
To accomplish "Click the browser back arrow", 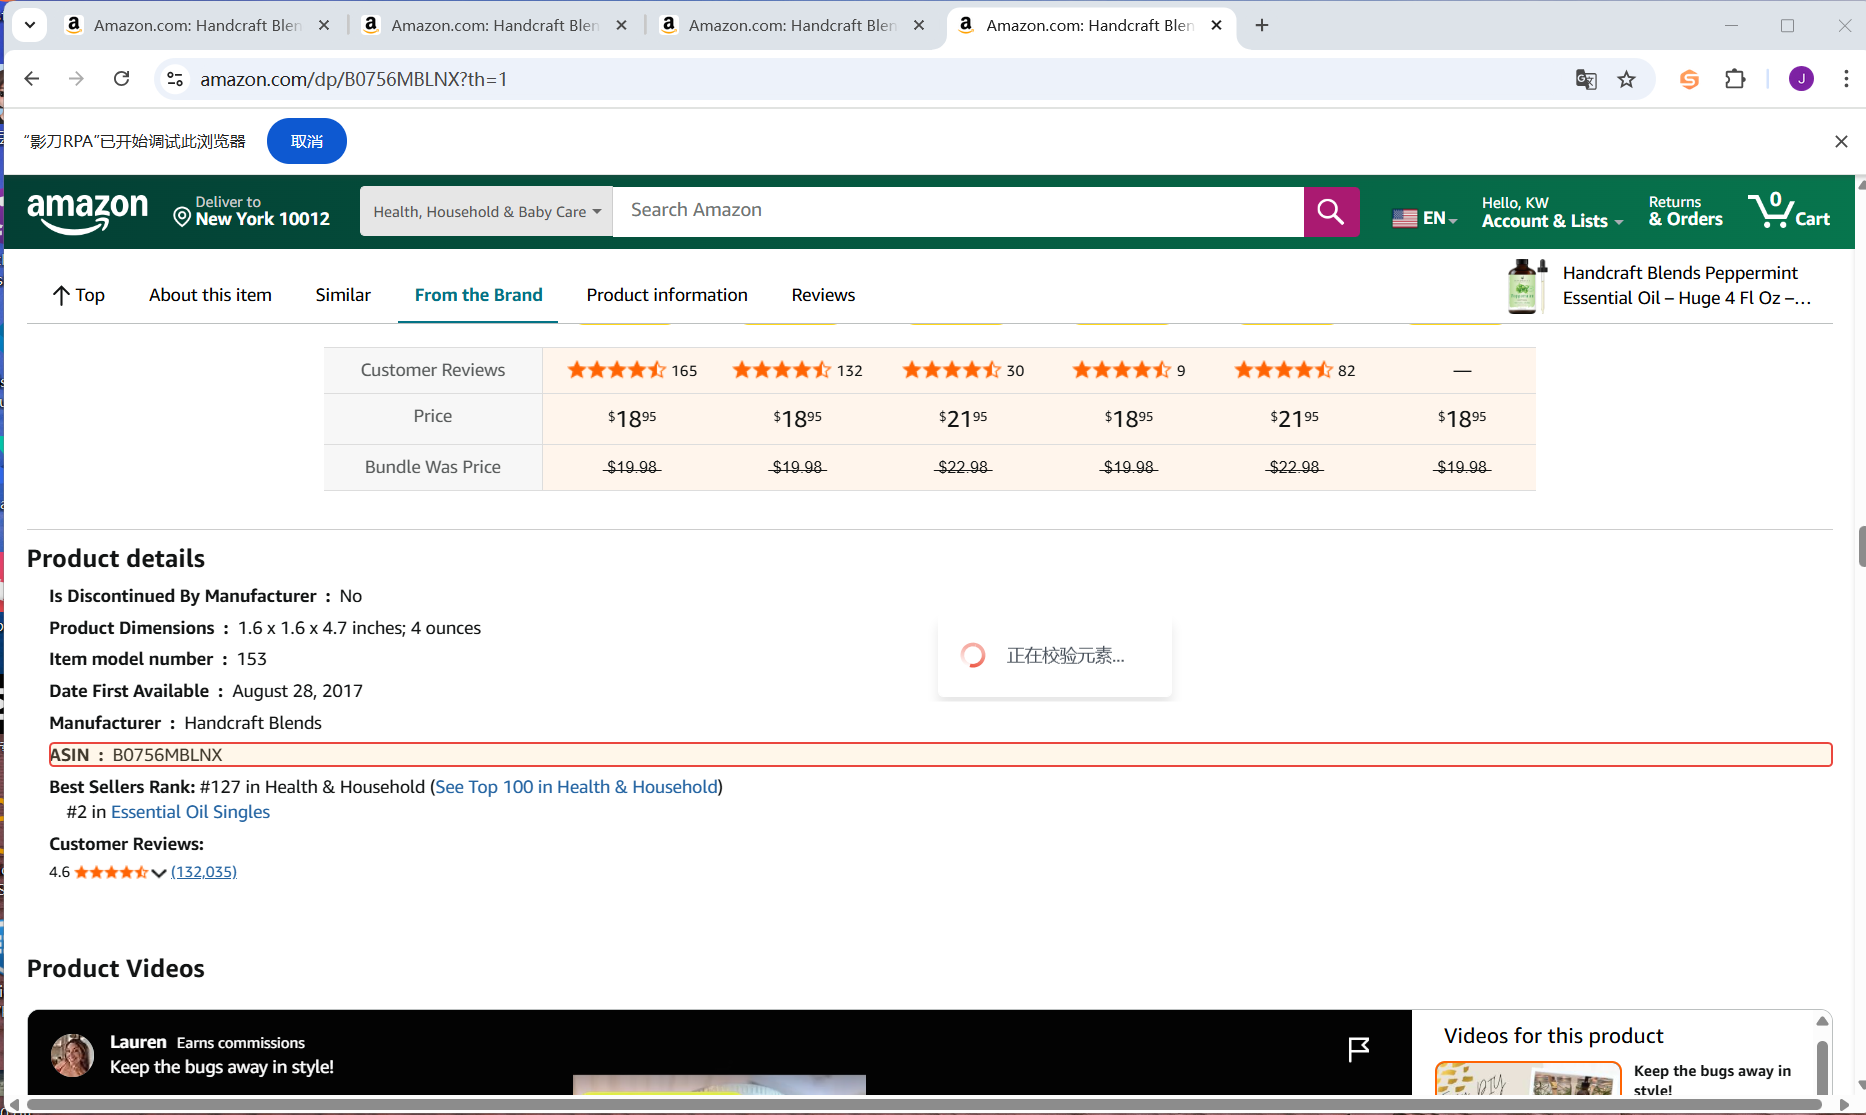I will pos(32,79).
